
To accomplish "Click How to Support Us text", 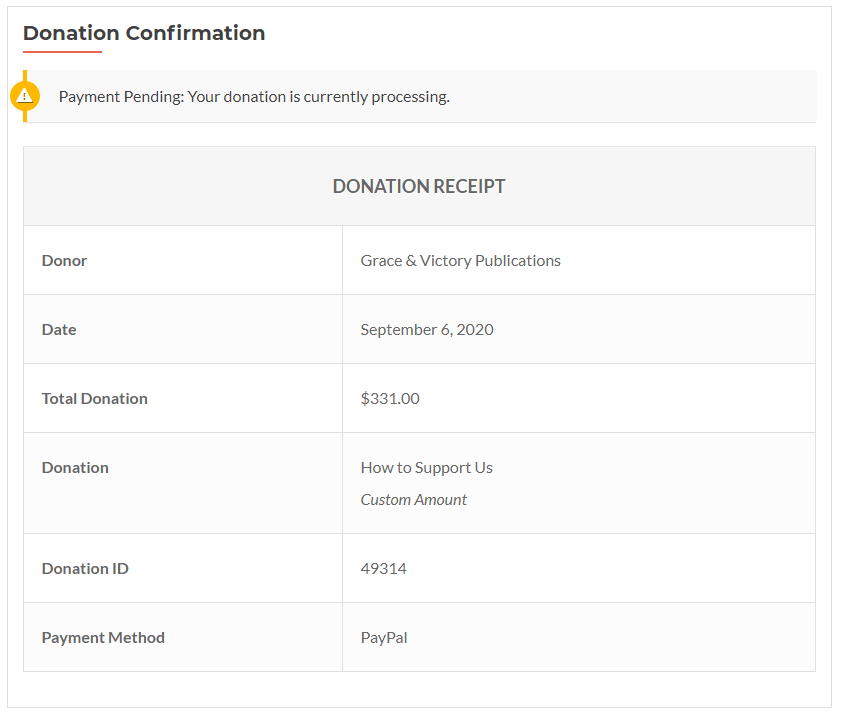I will coord(426,468).
